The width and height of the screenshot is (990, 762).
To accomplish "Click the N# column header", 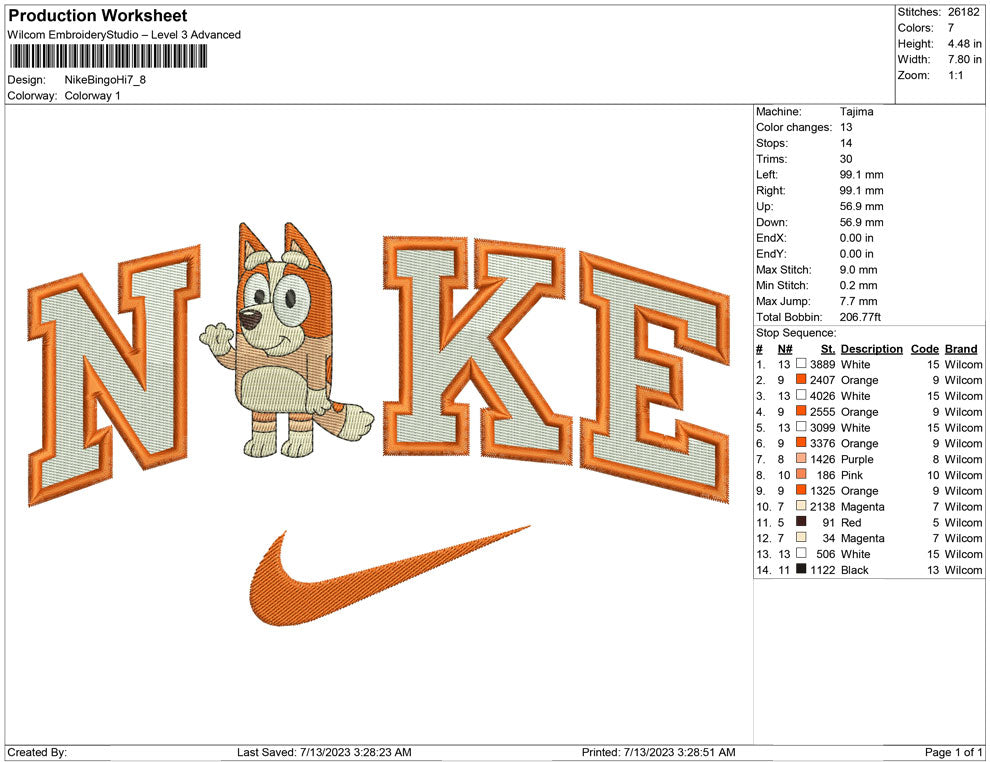I will (785, 349).
